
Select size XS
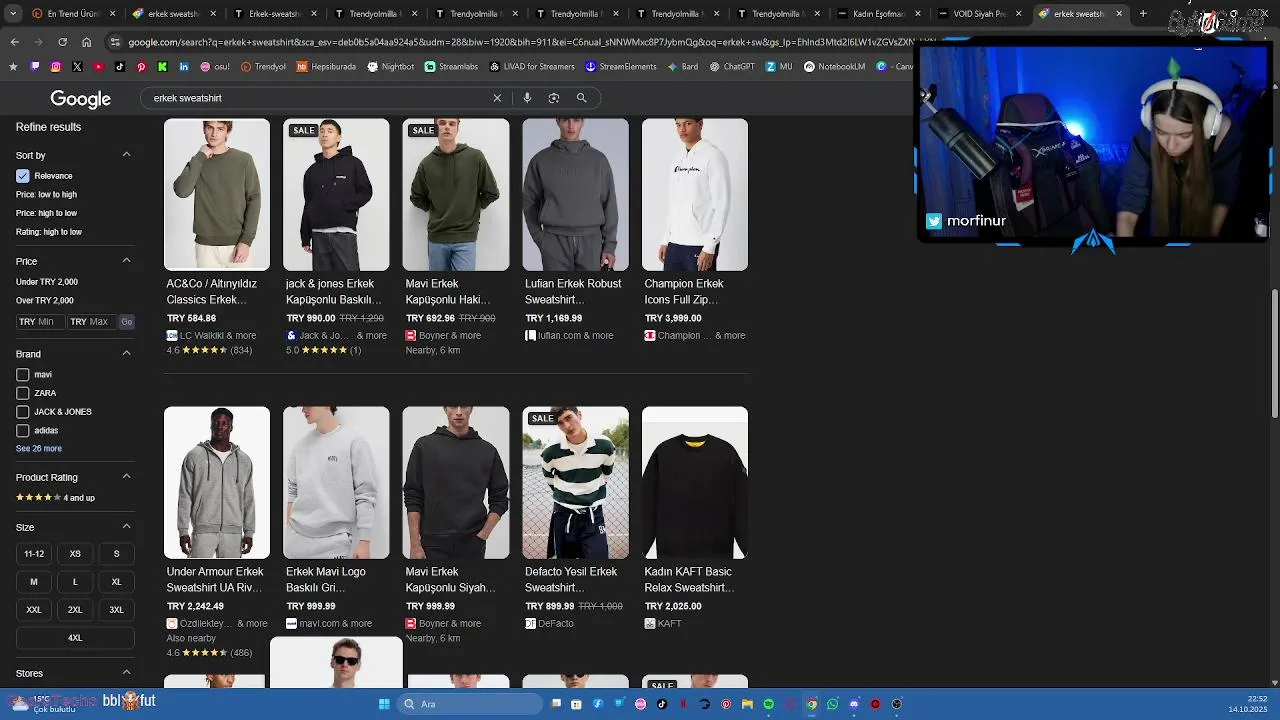[75, 554]
